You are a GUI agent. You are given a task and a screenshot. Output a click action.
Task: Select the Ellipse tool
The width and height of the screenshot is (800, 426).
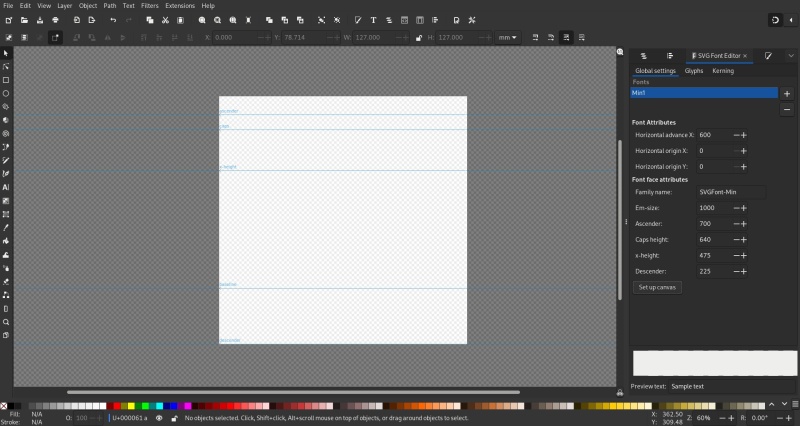coord(6,93)
